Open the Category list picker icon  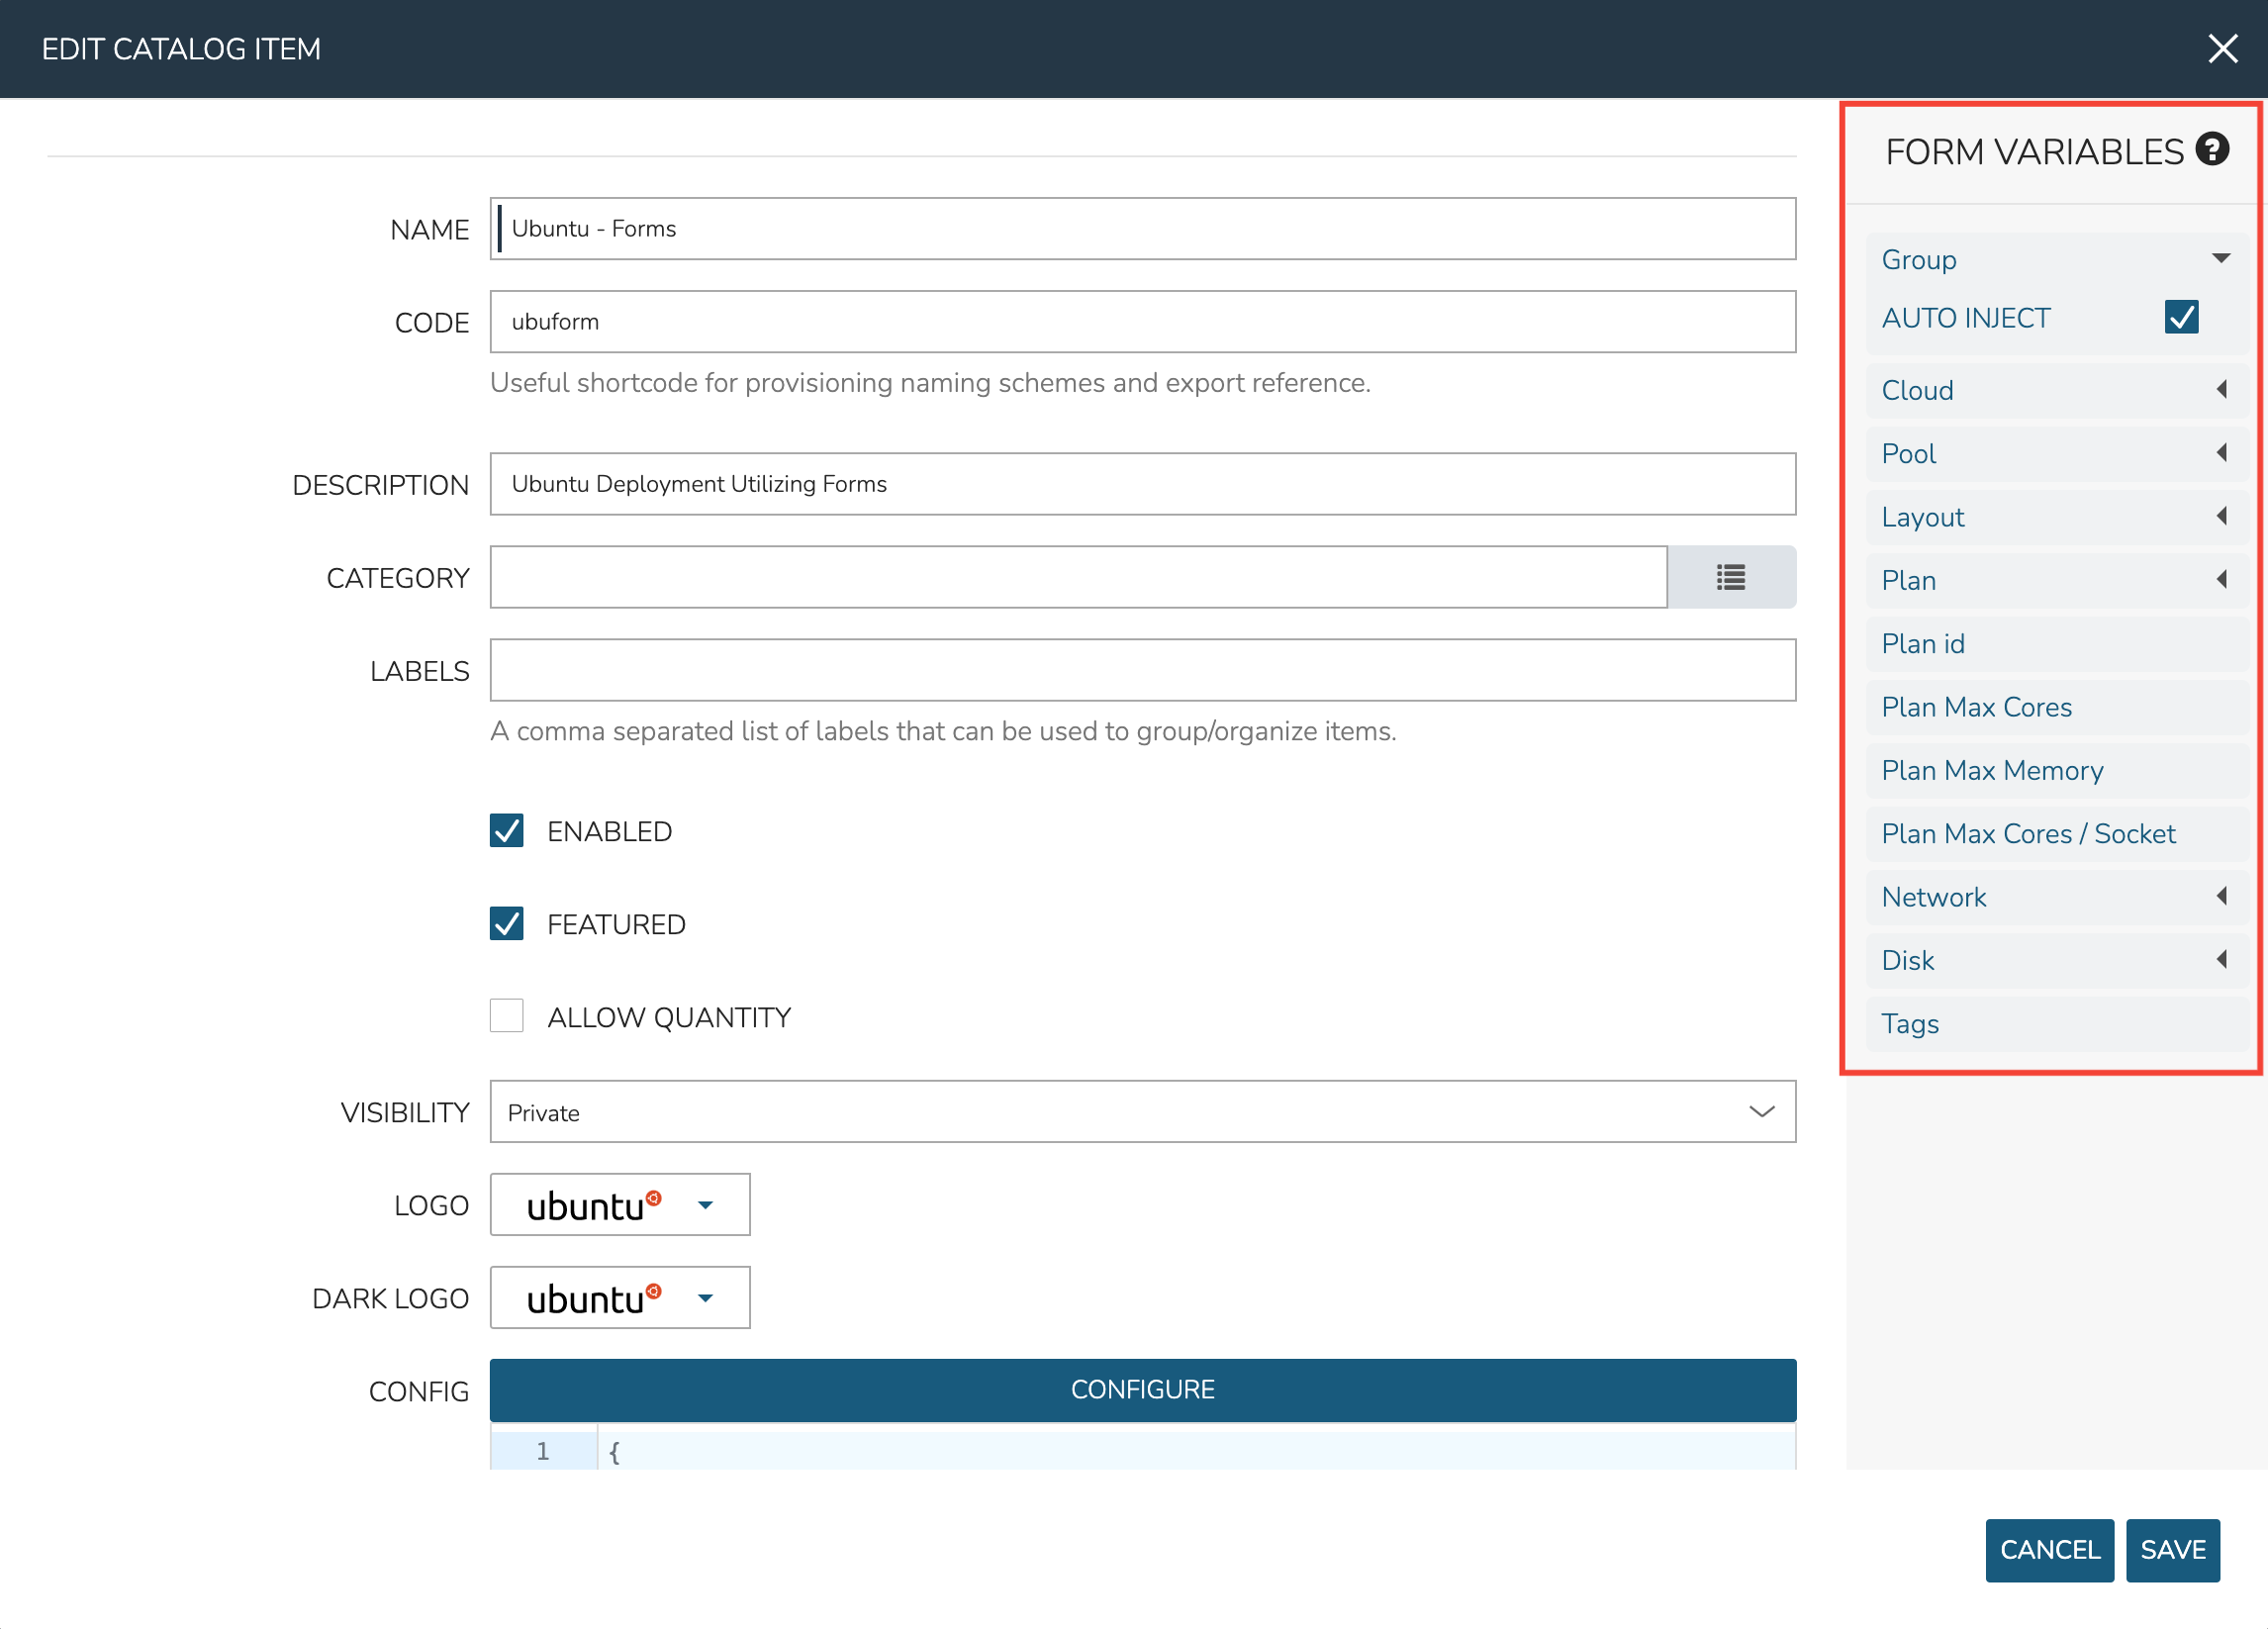1730,577
